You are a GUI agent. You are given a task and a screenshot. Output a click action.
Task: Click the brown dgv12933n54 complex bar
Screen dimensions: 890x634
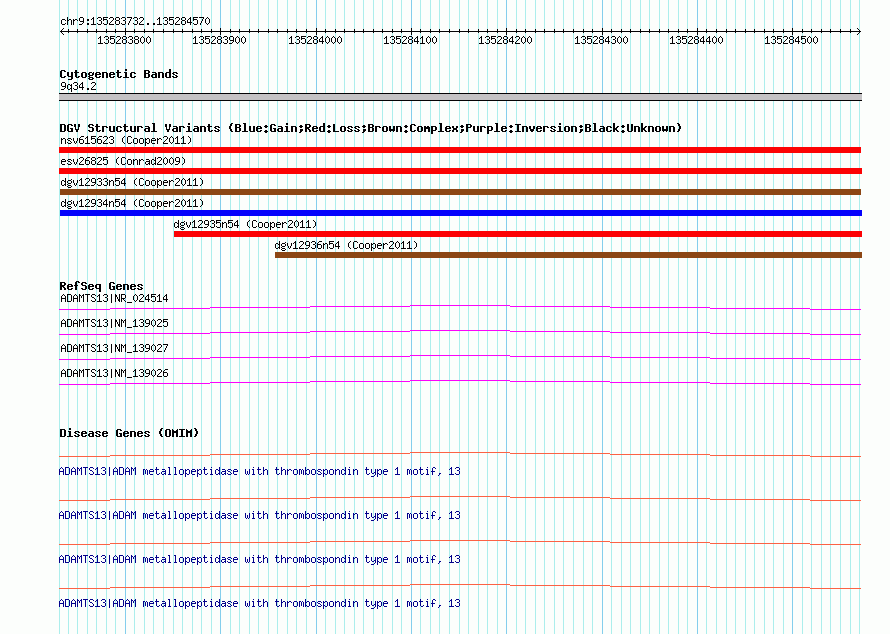pyautogui.click(x=460, y=192)
